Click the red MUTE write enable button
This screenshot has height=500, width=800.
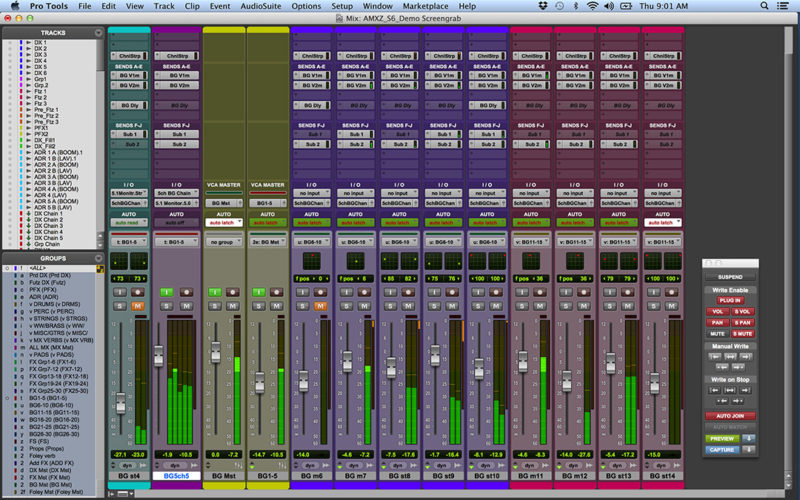point(718,334)
